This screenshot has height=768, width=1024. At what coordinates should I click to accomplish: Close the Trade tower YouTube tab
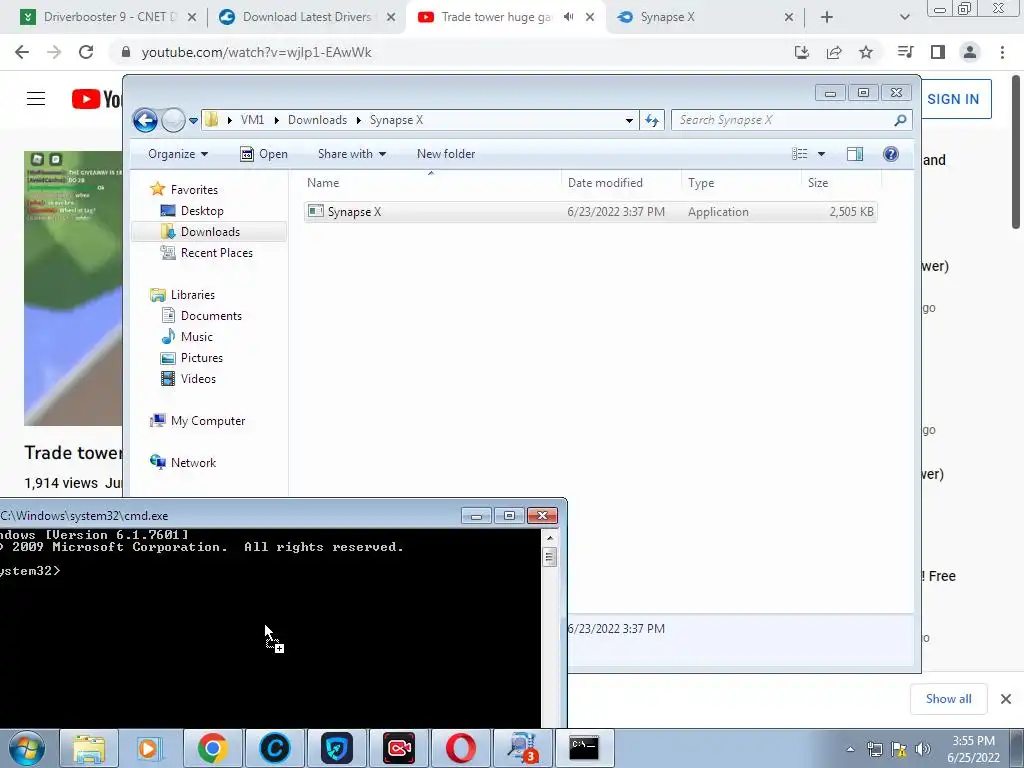(x=590, y=17)
